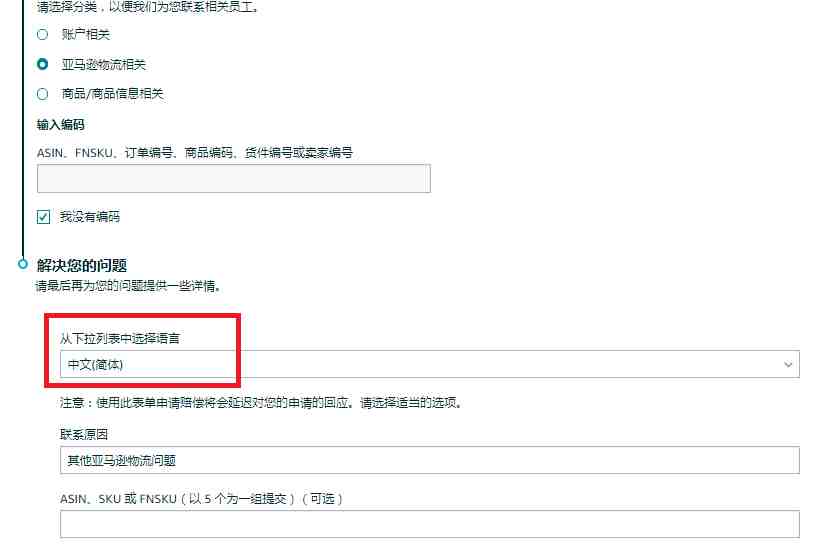This screenshot has width=835, height=549.
Task: Open 联系原因 field showing 其他亚马逊物流问题
Action: [429, 460]
